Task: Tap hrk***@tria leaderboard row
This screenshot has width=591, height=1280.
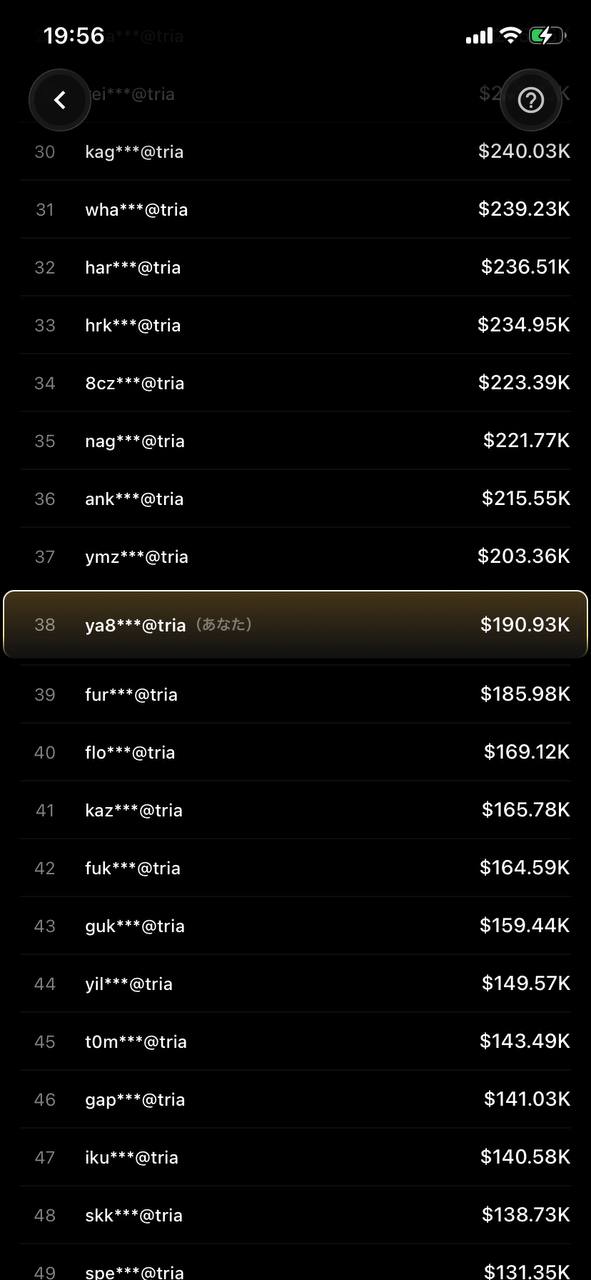Action: [295, 326]
